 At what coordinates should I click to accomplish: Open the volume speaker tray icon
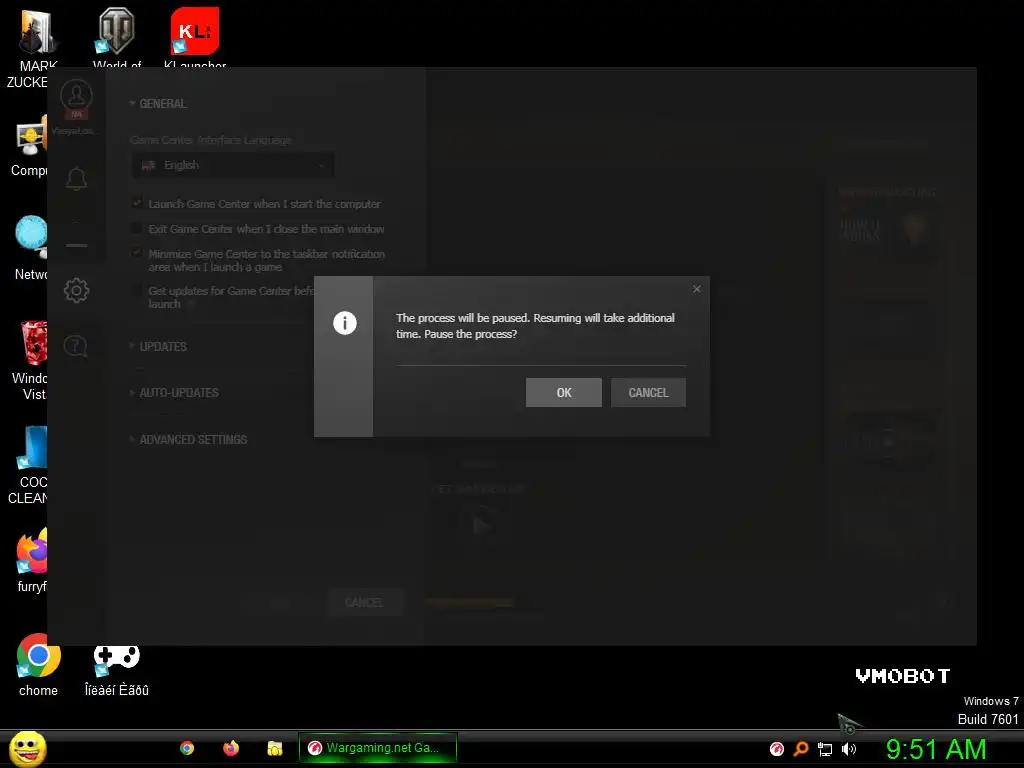(x=849, y=749)
